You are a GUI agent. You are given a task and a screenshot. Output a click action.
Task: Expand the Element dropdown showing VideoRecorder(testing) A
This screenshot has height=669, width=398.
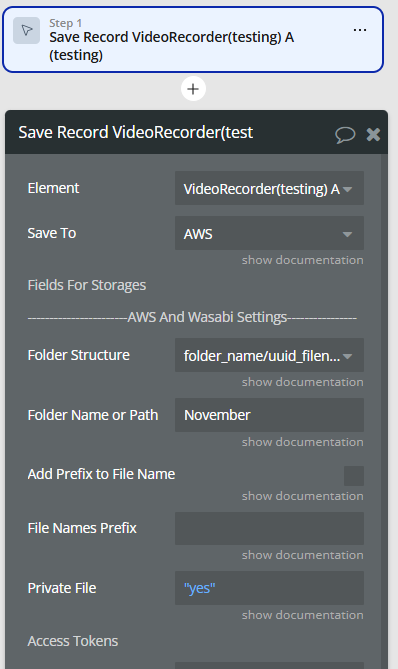click(x=269, y=189)
